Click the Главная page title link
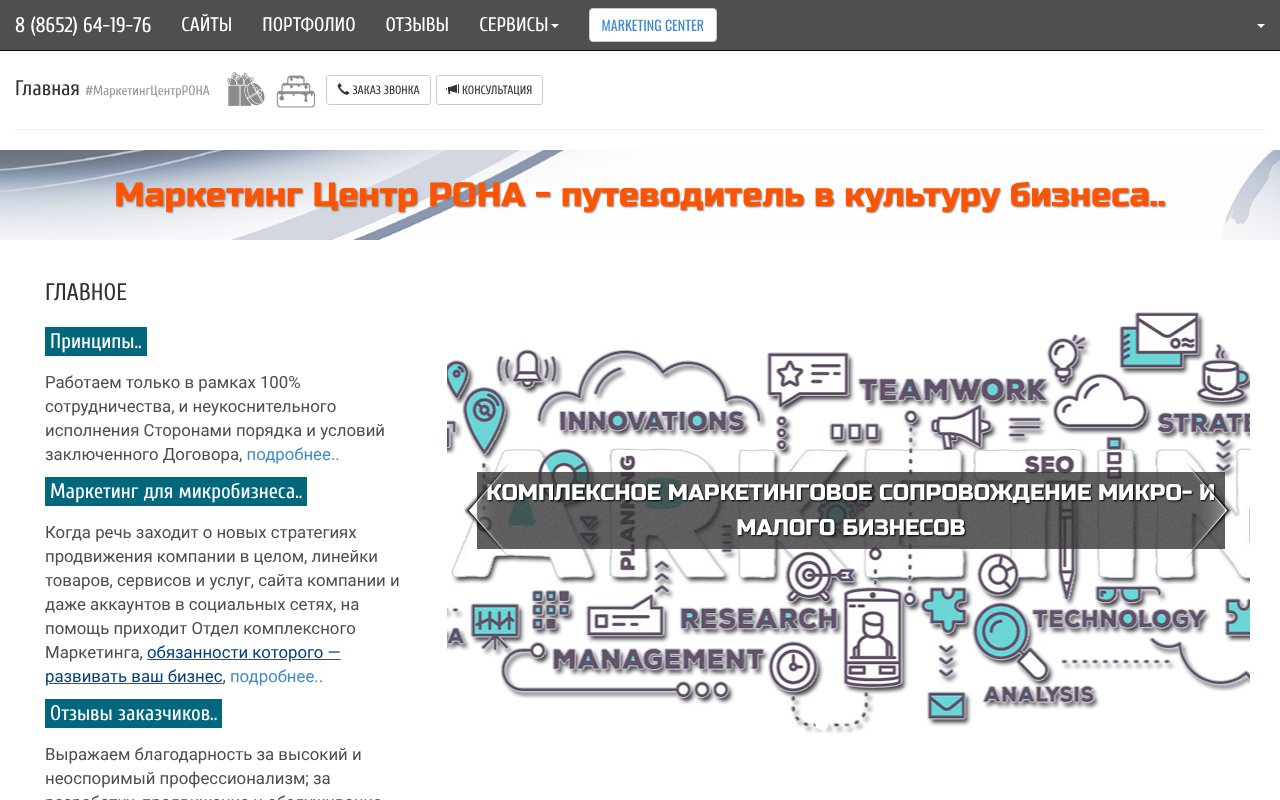The width and height of the screenshot is (1280, 800). 47,89
